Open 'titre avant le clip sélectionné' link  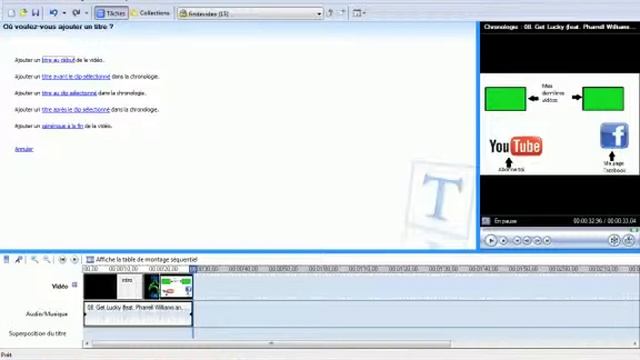76,76
